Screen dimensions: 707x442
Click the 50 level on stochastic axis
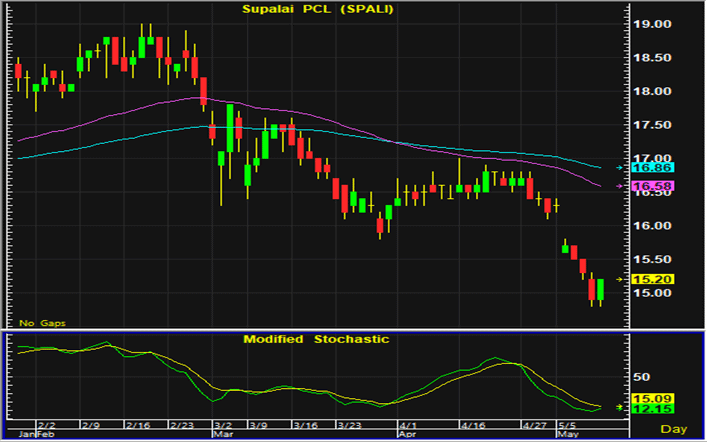pyautogui.click(x=642, y=377)
